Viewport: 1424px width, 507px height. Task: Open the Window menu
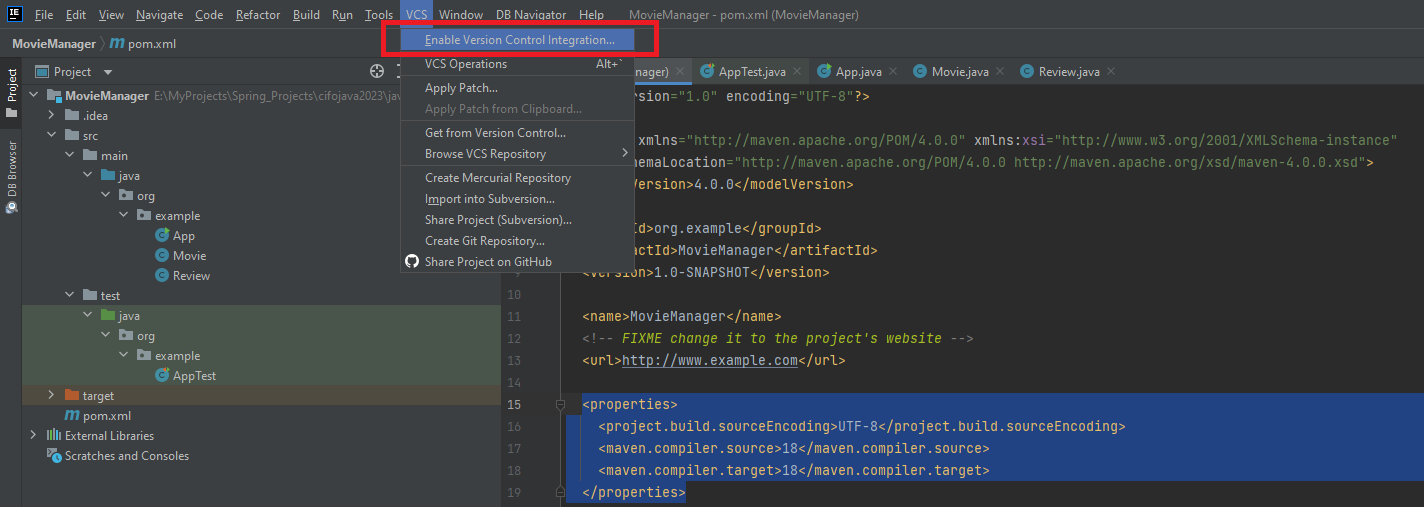(x=461, y=15)
